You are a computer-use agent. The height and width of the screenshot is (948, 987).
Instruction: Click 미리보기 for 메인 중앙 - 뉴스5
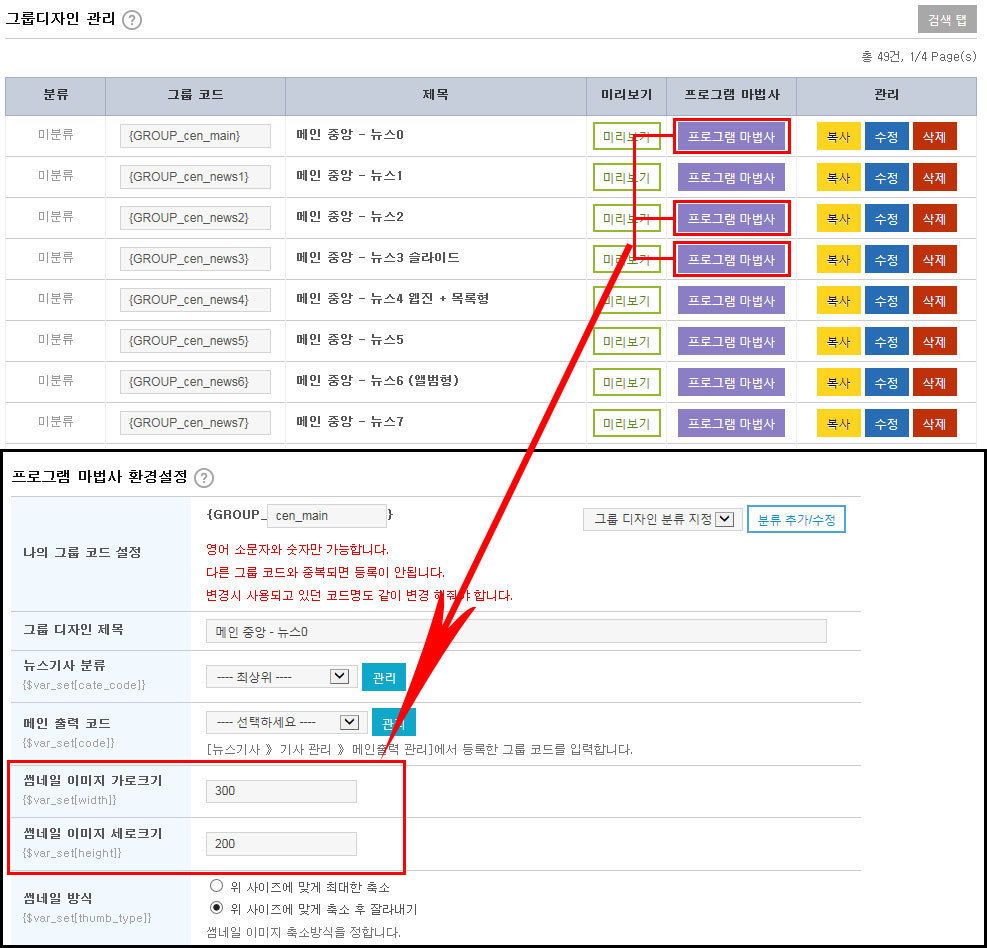click(x=626, y=342)
